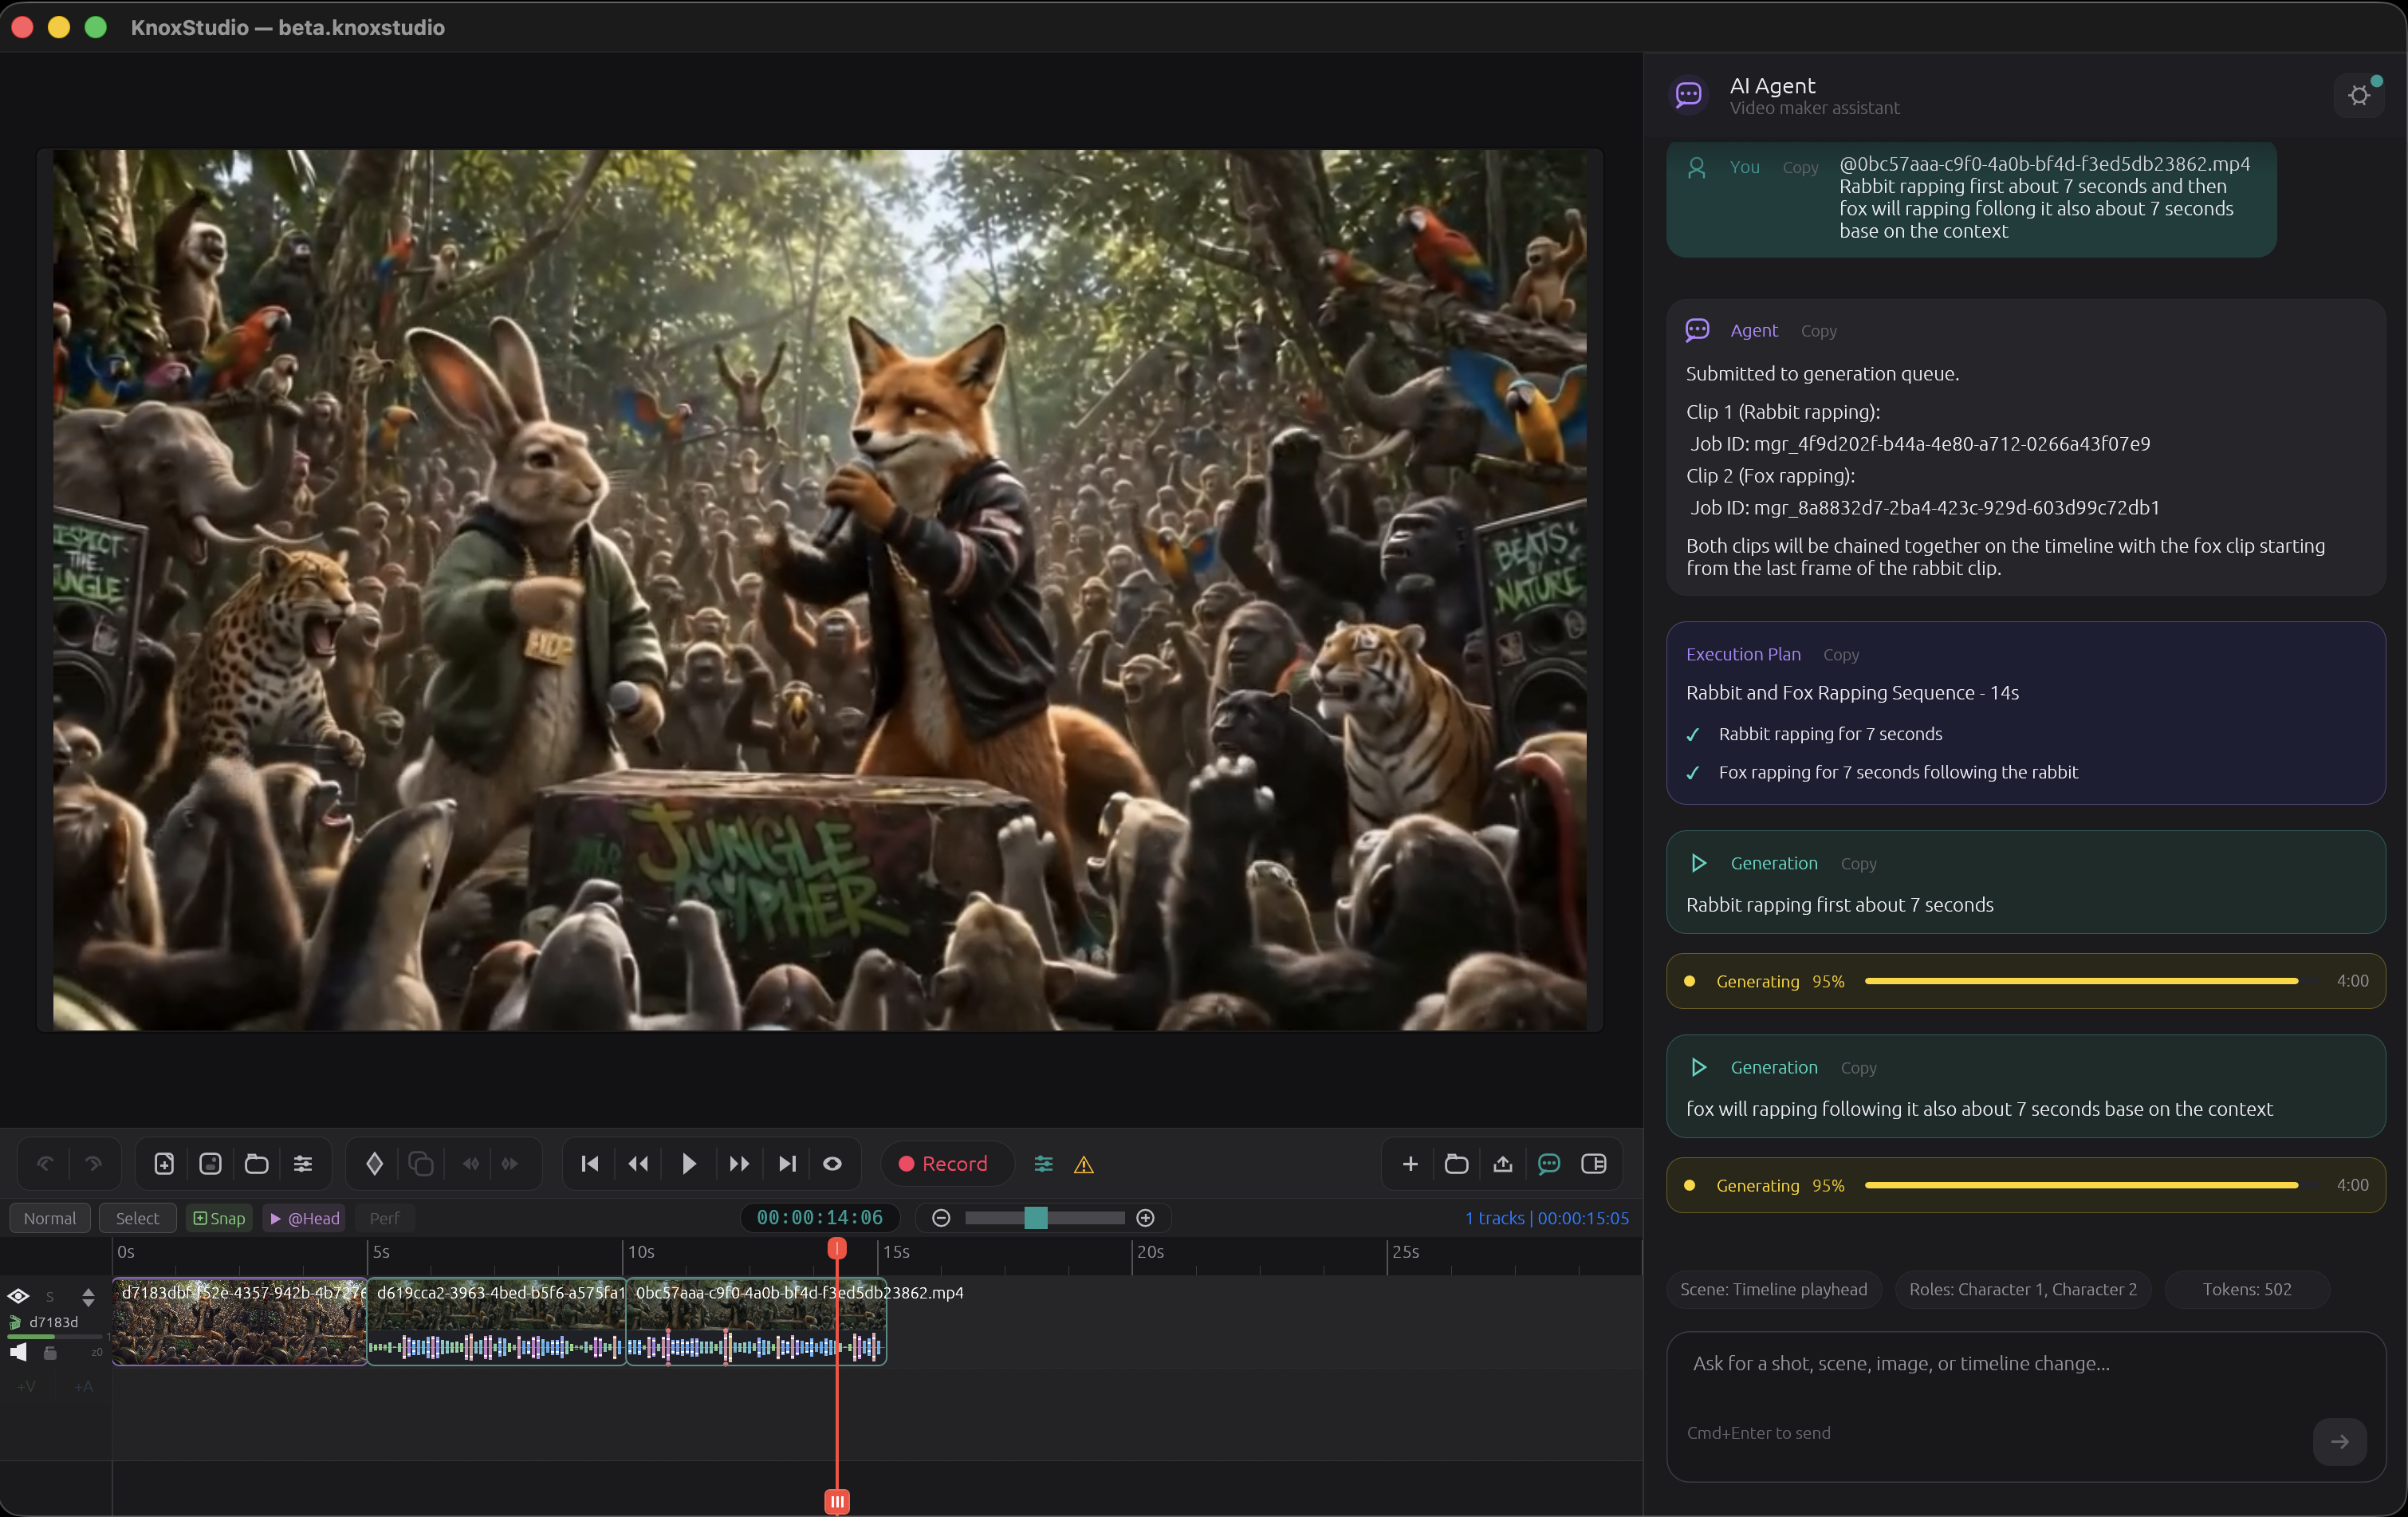Screen dimensions: 2408x1517
Task: Expand track height arrows on the d7183d track
Action: 88,1297
